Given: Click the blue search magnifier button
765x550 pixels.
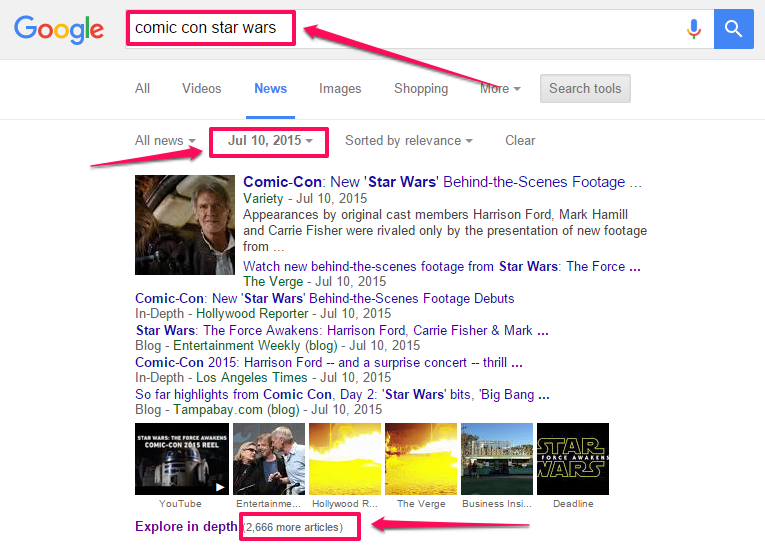Looking at the screenshot, I should pyautogui.click(x=733, y=29).
